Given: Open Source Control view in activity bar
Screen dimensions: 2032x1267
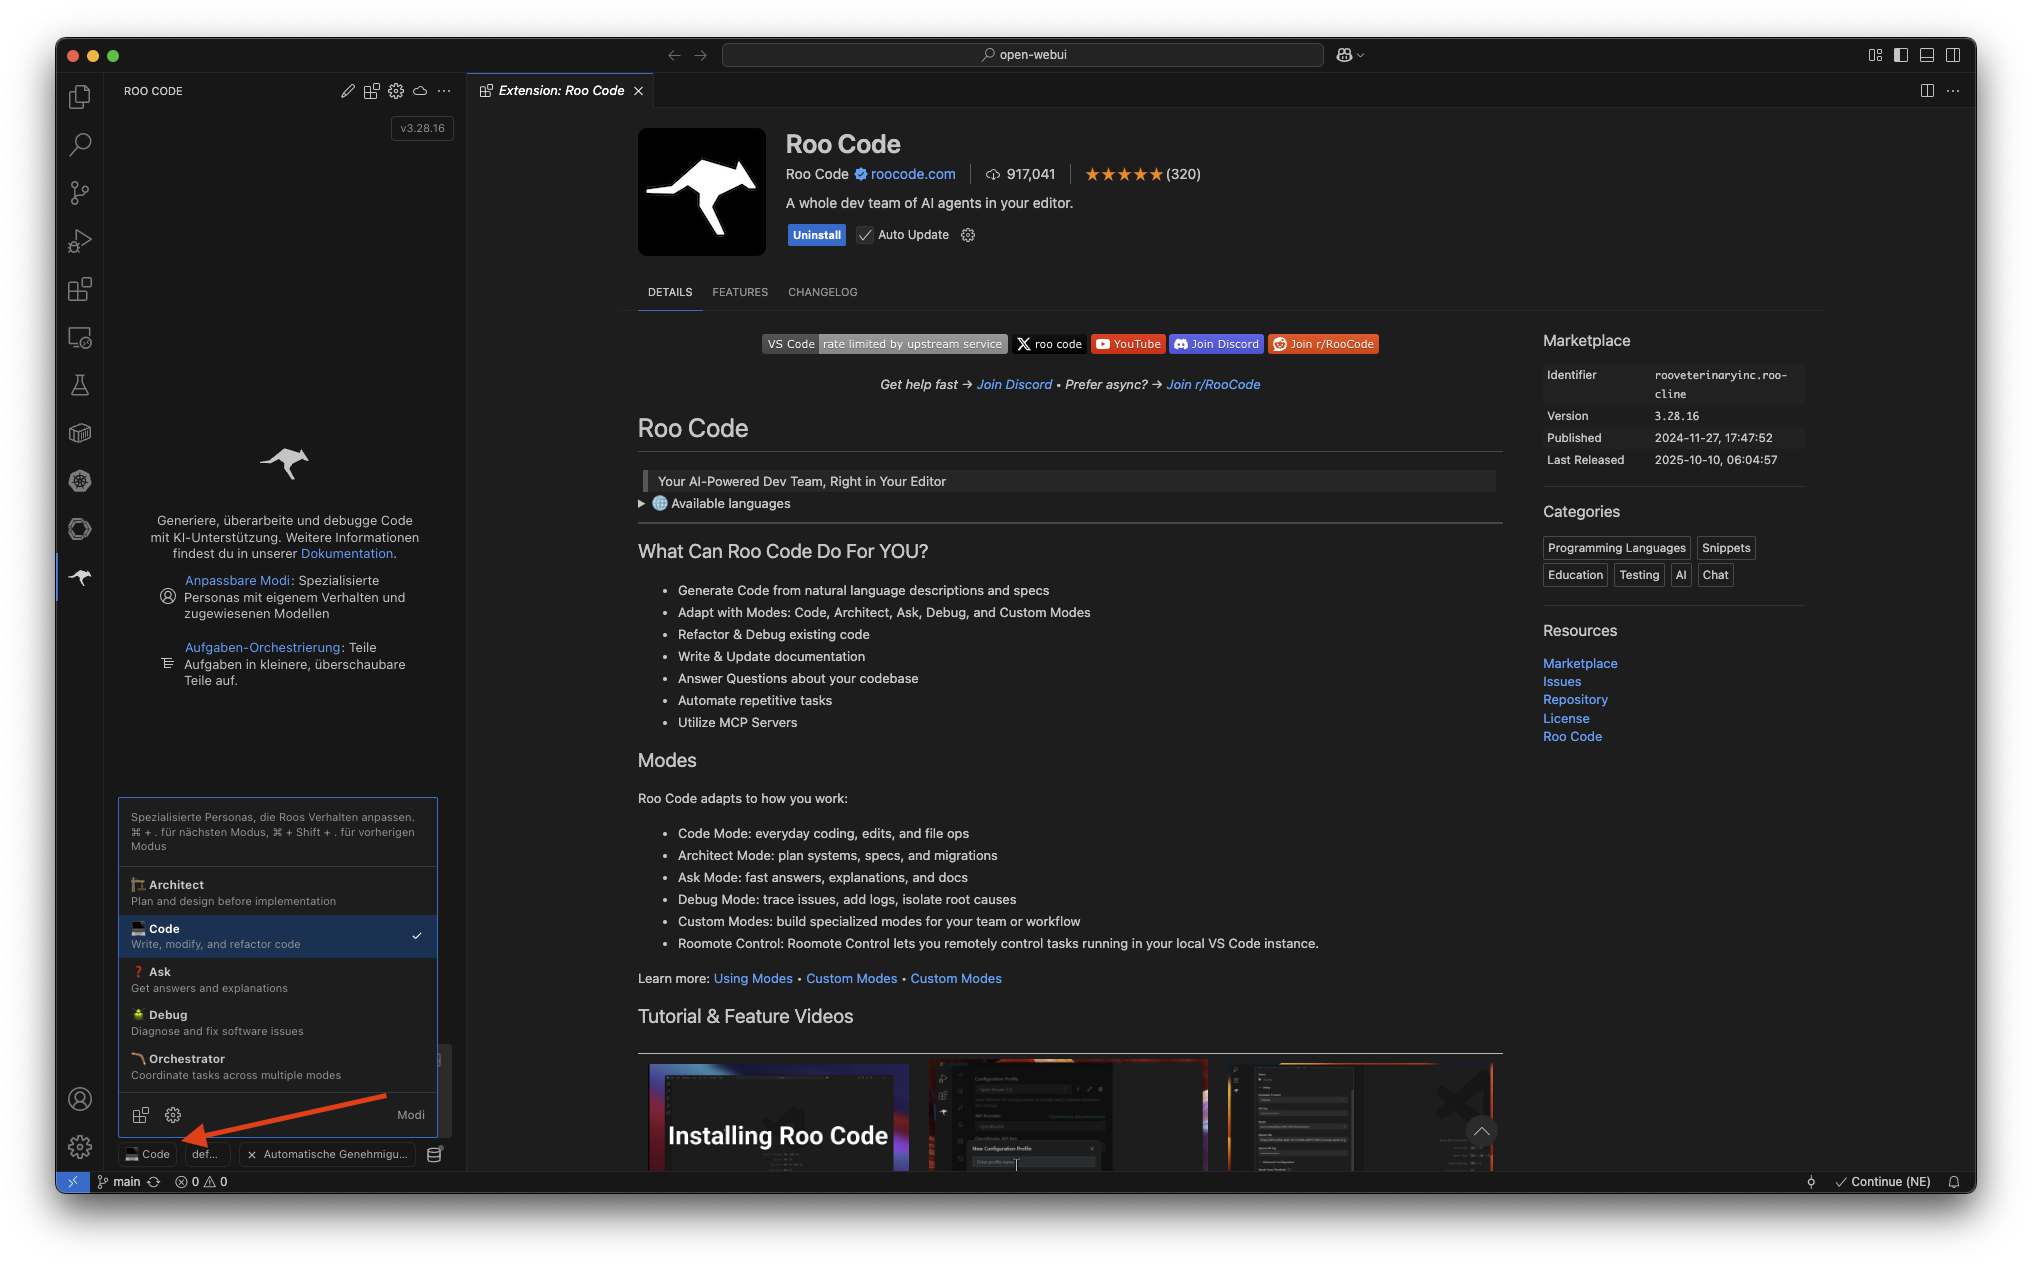Looking at the screenshot, I should [80, 192].
